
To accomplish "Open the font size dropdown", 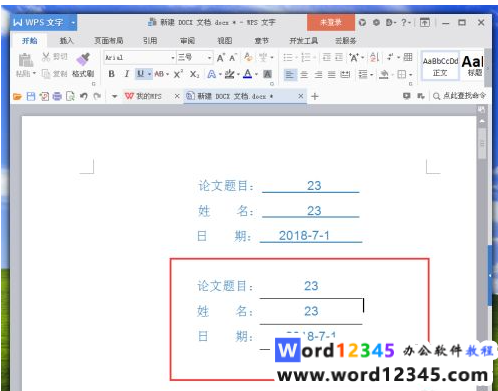I will [209, 58].
